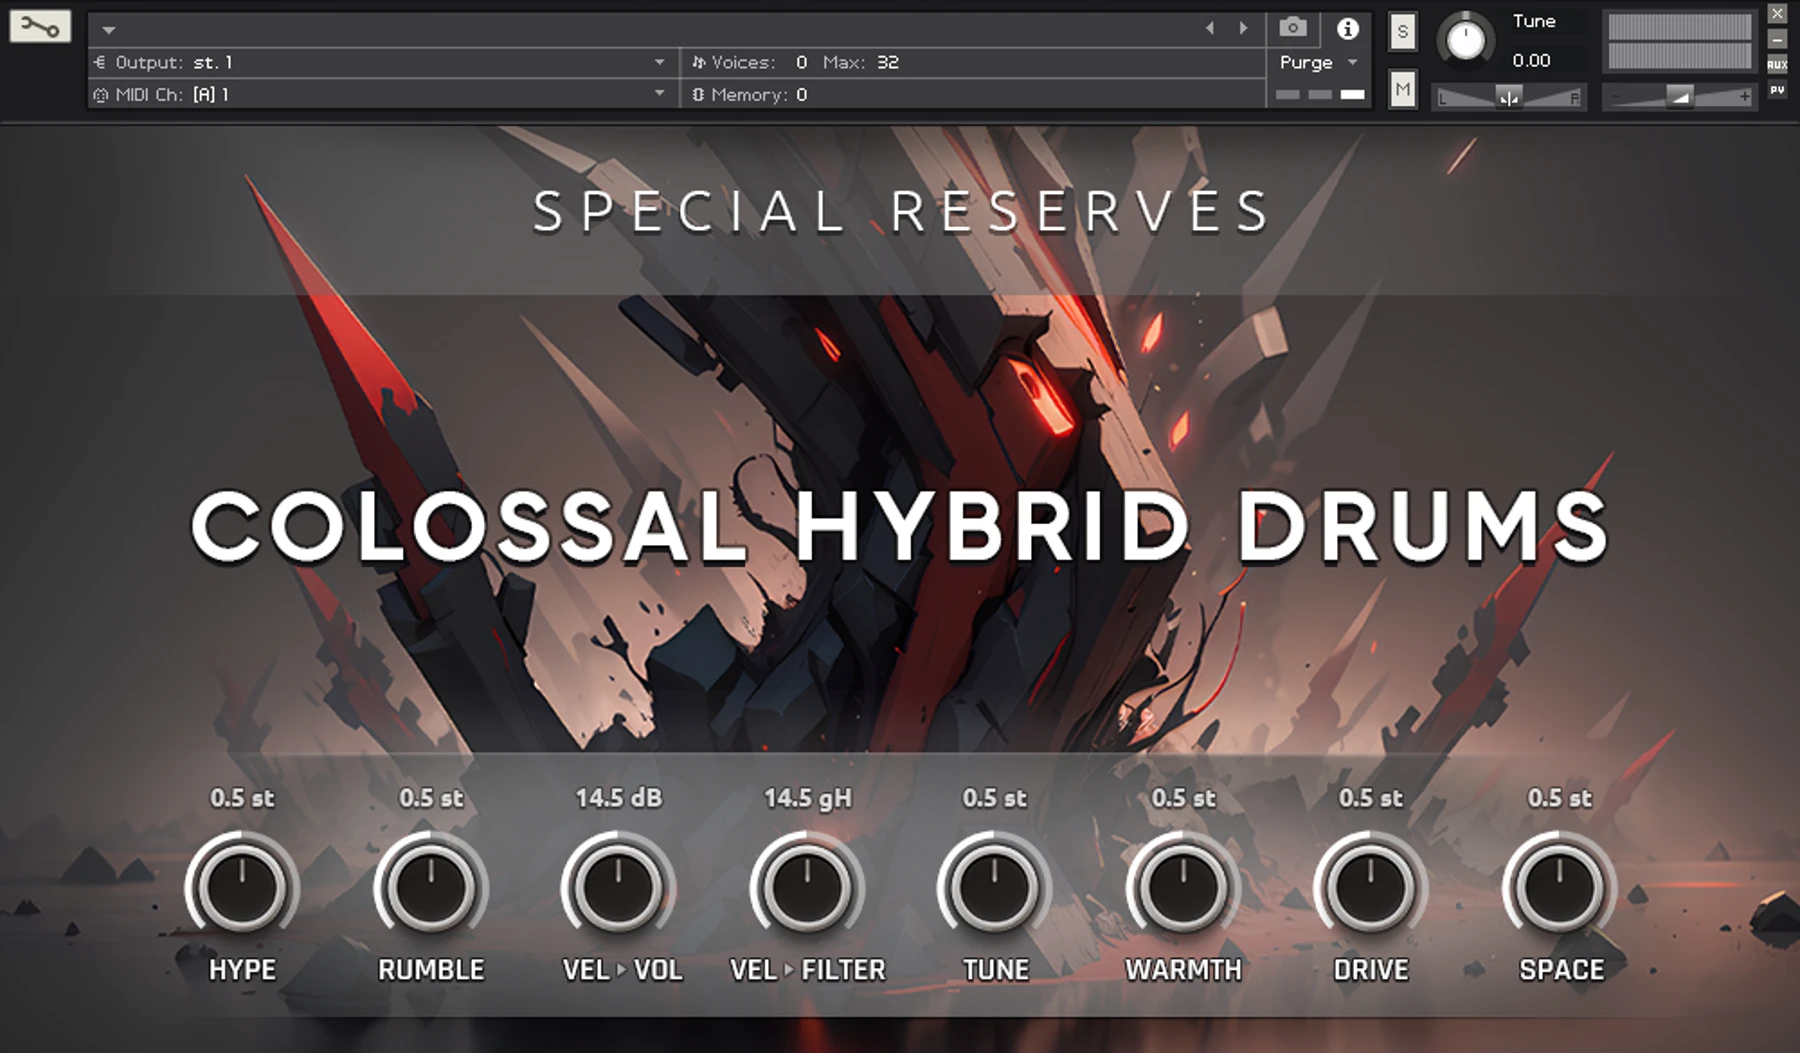The width and height of the screenshot is (1800, 1053).
Task: Toggle the AUX sends view
Action: pyautogui.click(x=1777, y=65)
